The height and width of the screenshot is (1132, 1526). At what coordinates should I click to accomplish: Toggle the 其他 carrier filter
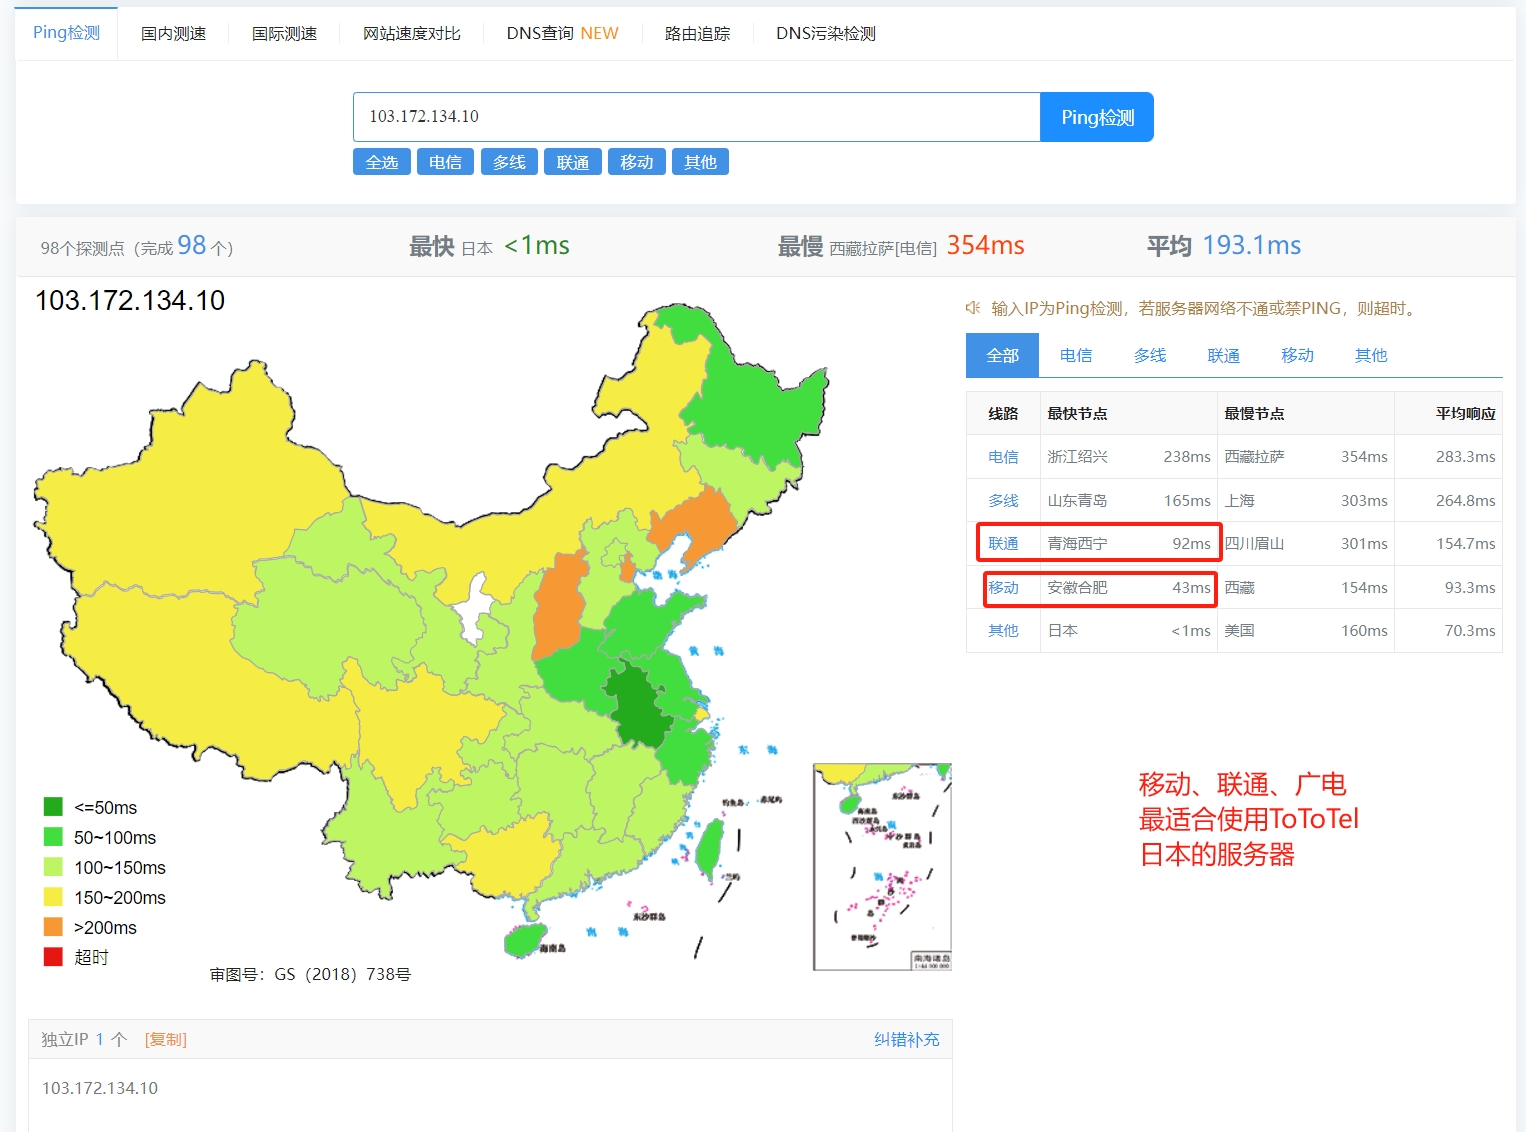701,161
